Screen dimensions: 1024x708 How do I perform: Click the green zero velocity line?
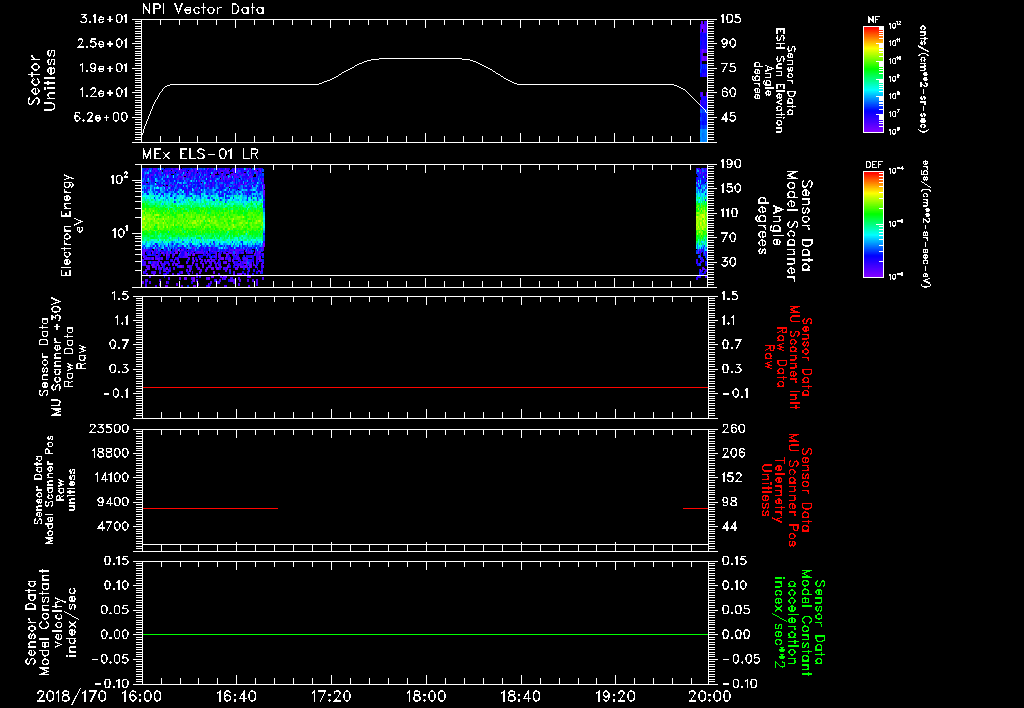(425, 634)
